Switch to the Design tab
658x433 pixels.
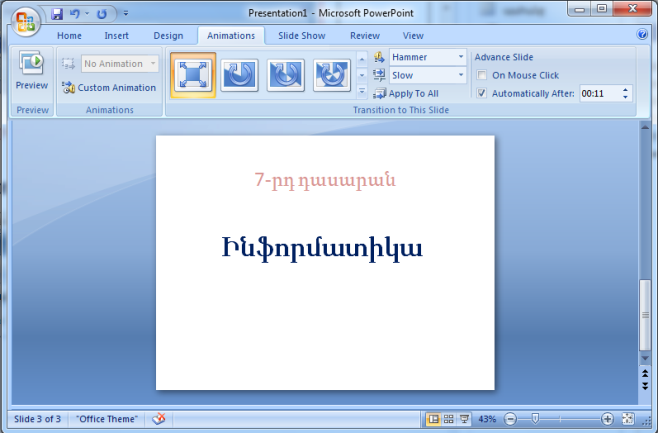point(168,36)
